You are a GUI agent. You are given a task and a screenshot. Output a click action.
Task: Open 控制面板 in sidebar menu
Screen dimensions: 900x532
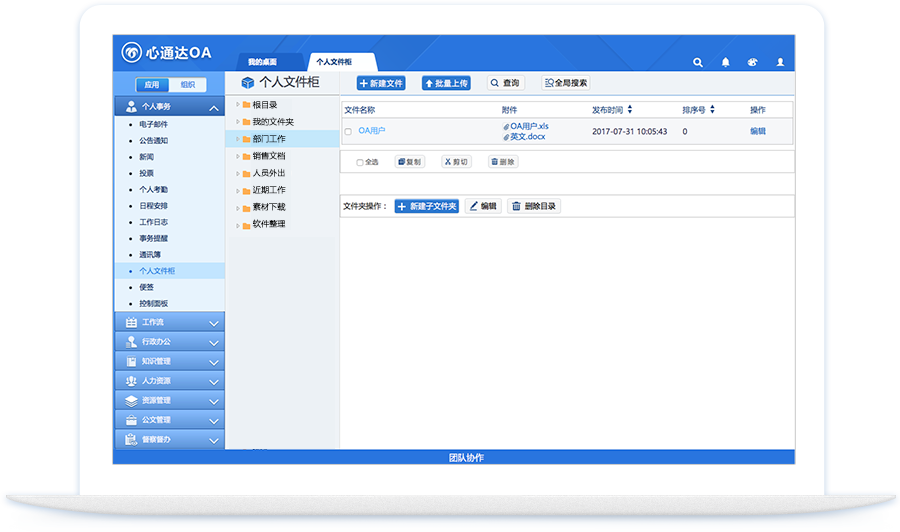154,304
